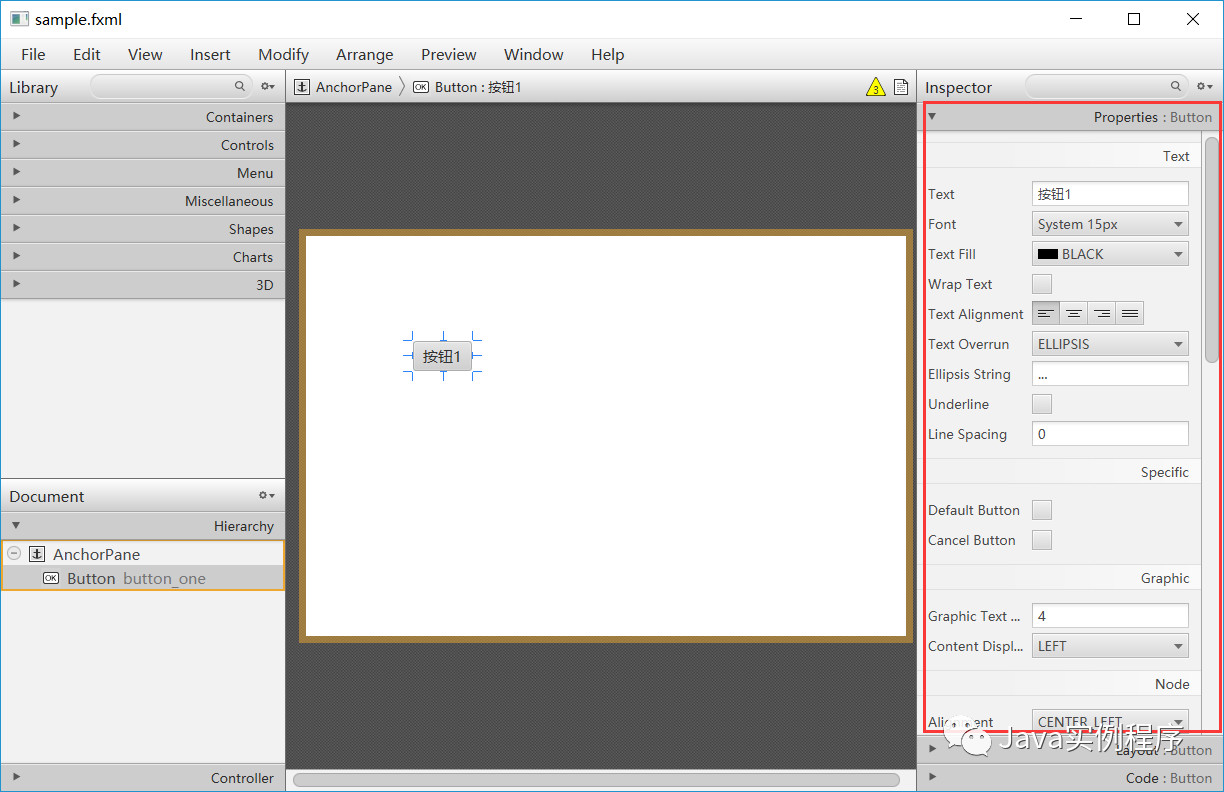Screen dimensions: 1224x792
Task: Collapse the AnchorPane tree item
Action: (x=14, y=553)
